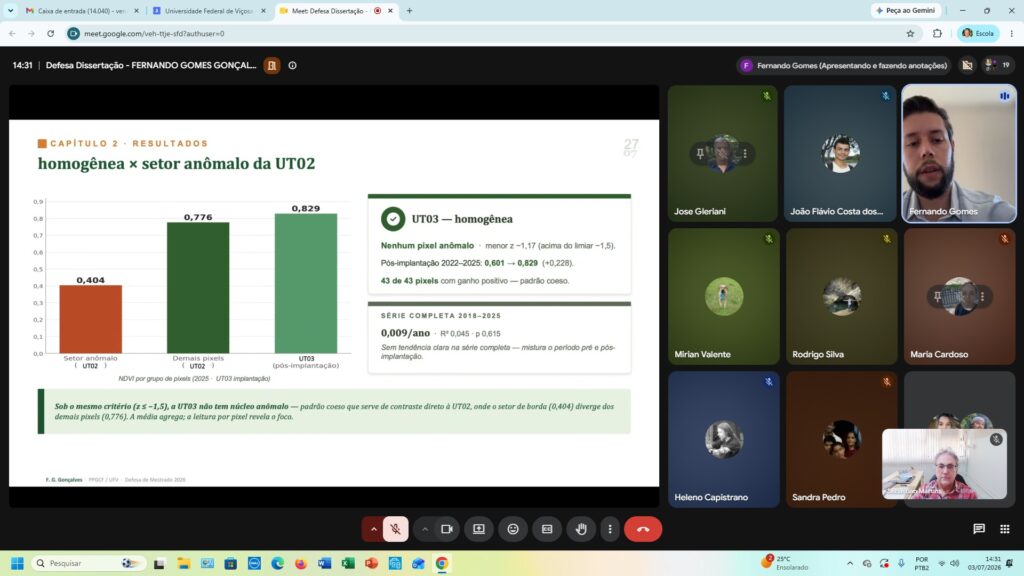This screenshot has height=576, width=1024.
Task: Close the Gmail tab
Action: tap(136, 11)
